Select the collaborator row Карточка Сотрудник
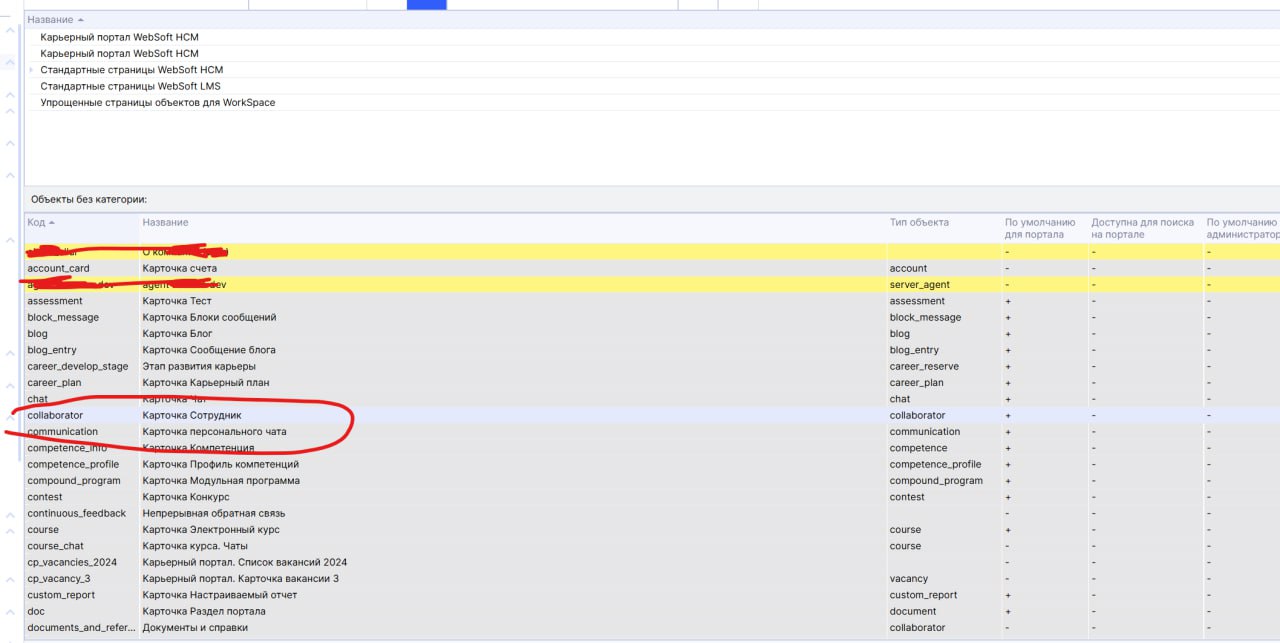Screen dimensions: 1280x643 pos(192,415)
